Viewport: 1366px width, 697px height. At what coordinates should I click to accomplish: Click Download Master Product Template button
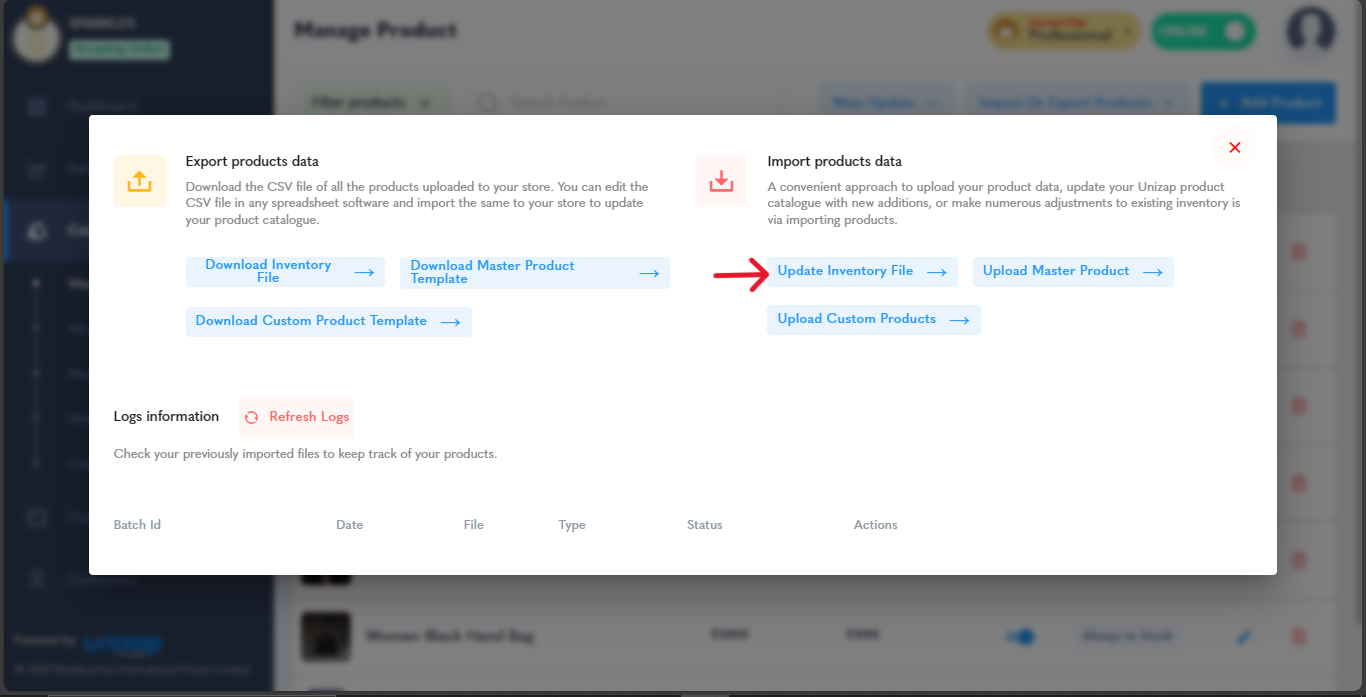pos(535,273)
